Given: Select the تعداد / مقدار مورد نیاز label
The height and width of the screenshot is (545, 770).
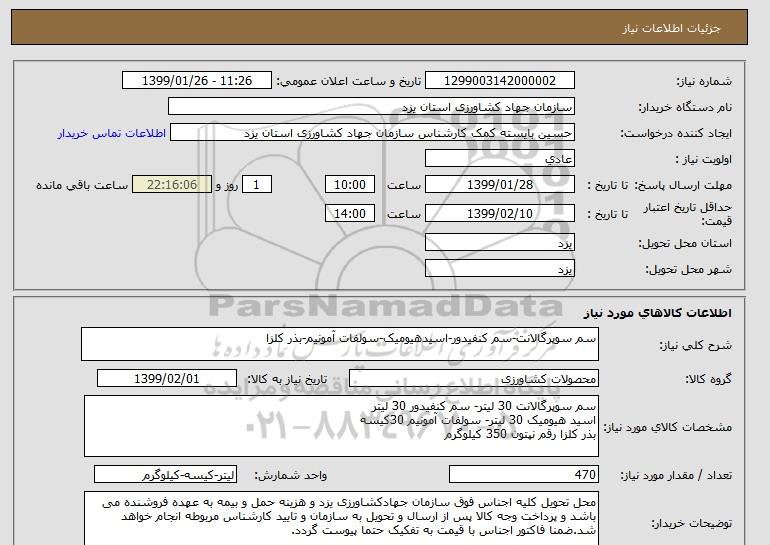Looking at the screenshot, I should click(676, 475).
